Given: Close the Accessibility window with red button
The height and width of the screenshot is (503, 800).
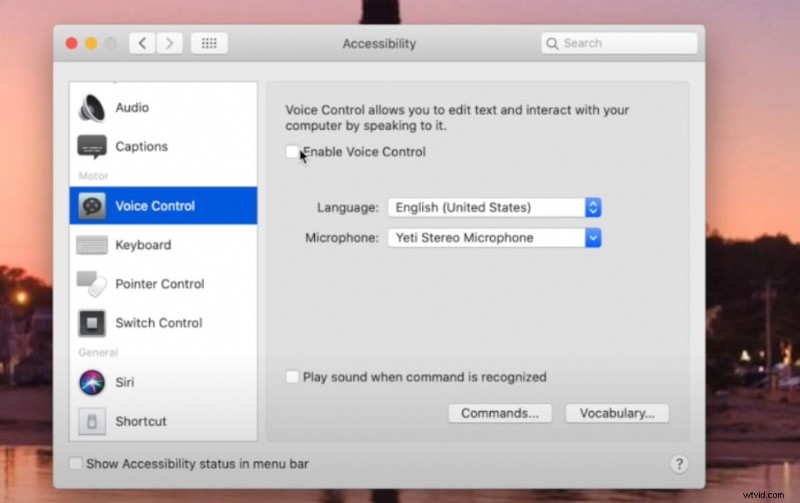Looking at the screenshot, I should pos(71,43).
